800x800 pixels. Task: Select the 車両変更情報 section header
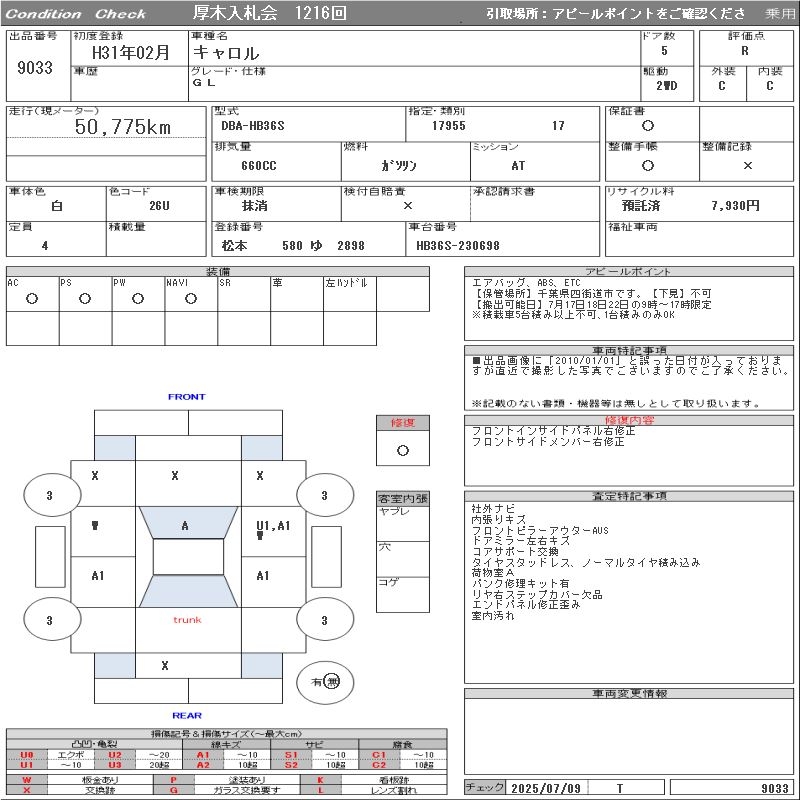coord(629,693)
